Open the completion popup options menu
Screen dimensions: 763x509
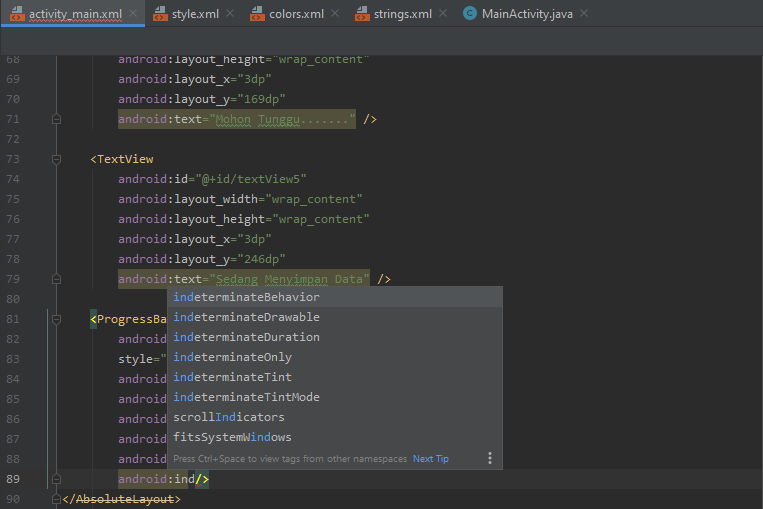pos(490,458)
